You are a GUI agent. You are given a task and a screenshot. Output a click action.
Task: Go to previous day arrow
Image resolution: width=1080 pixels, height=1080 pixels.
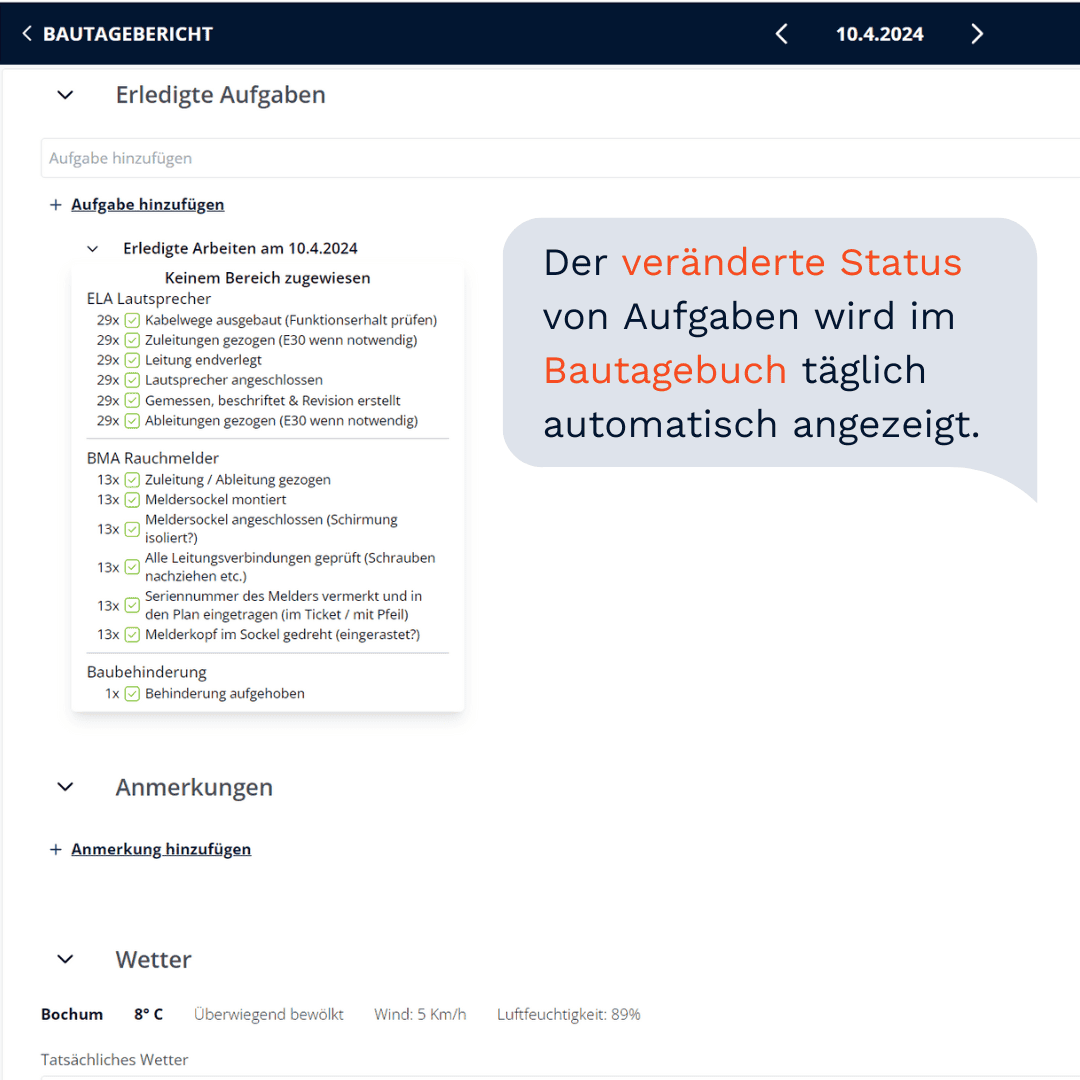[x=782, y=34]
